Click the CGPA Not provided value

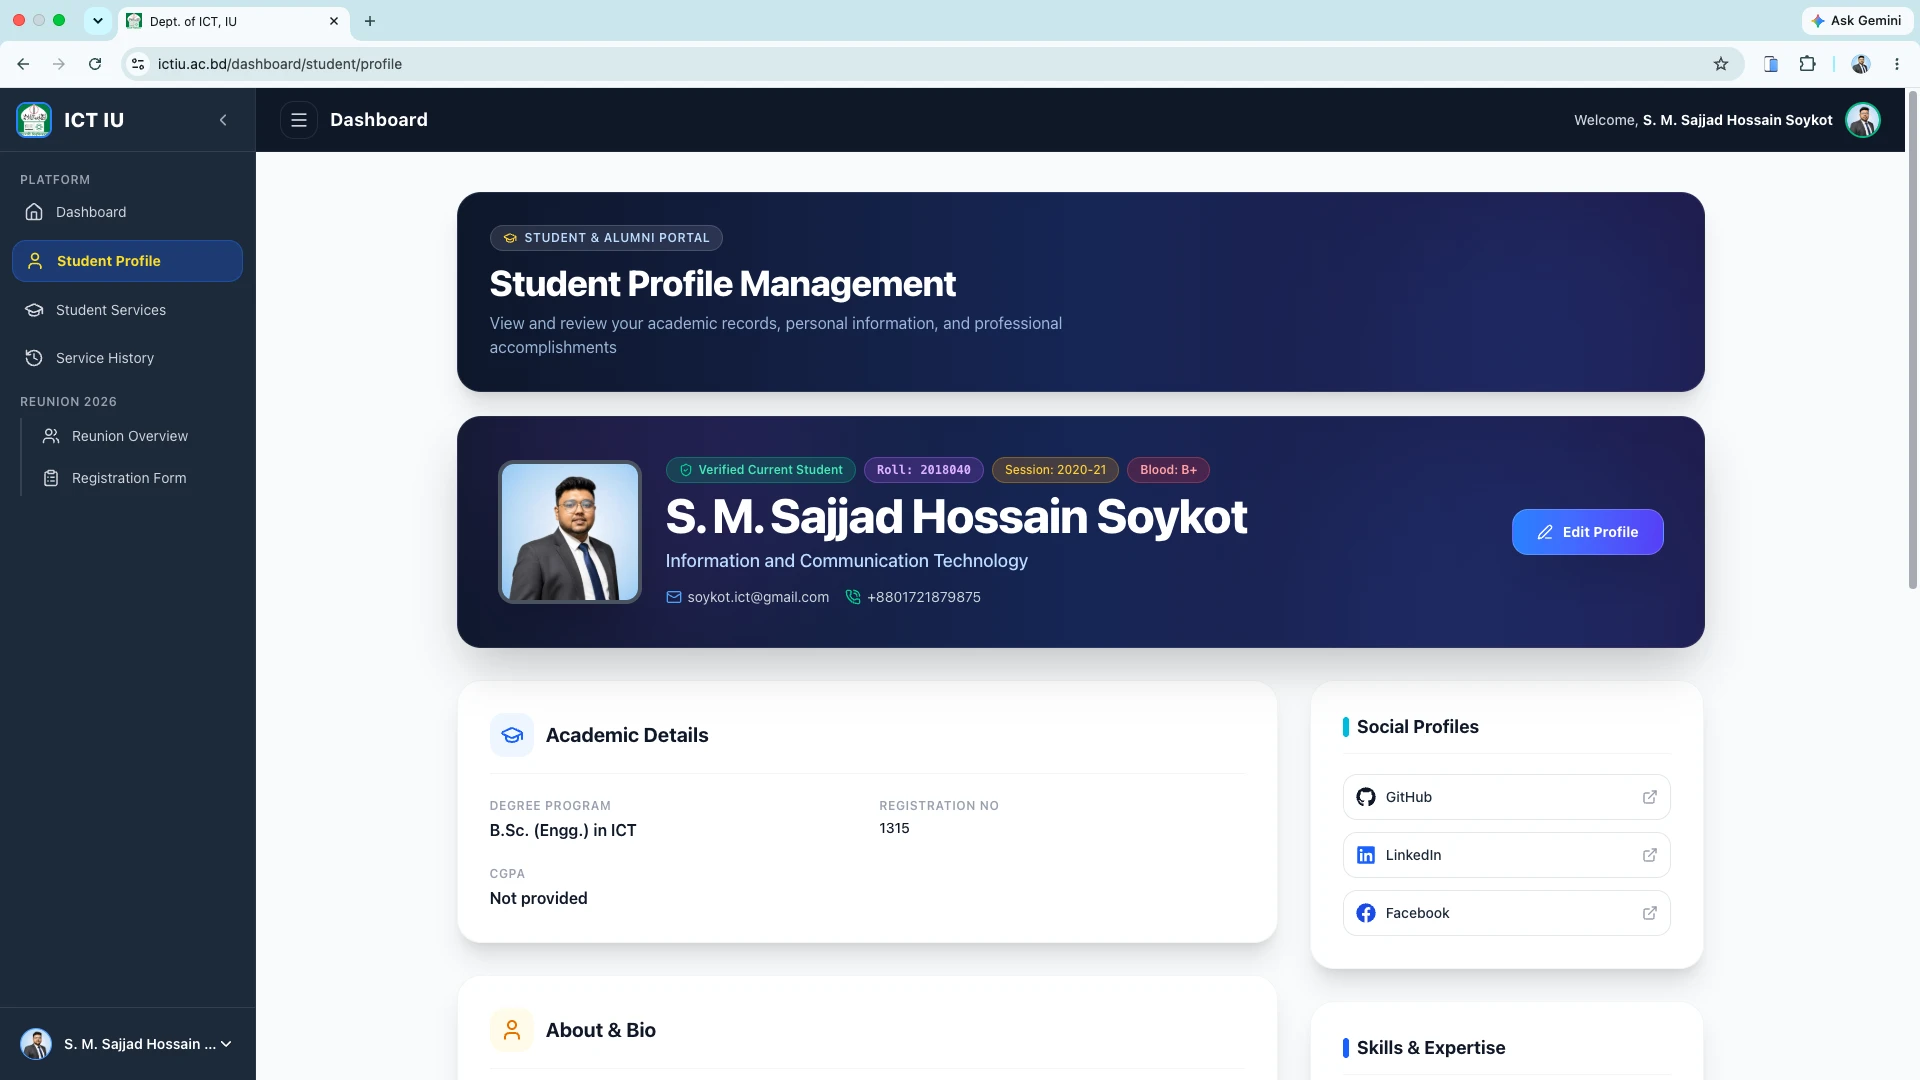[539, 898]
